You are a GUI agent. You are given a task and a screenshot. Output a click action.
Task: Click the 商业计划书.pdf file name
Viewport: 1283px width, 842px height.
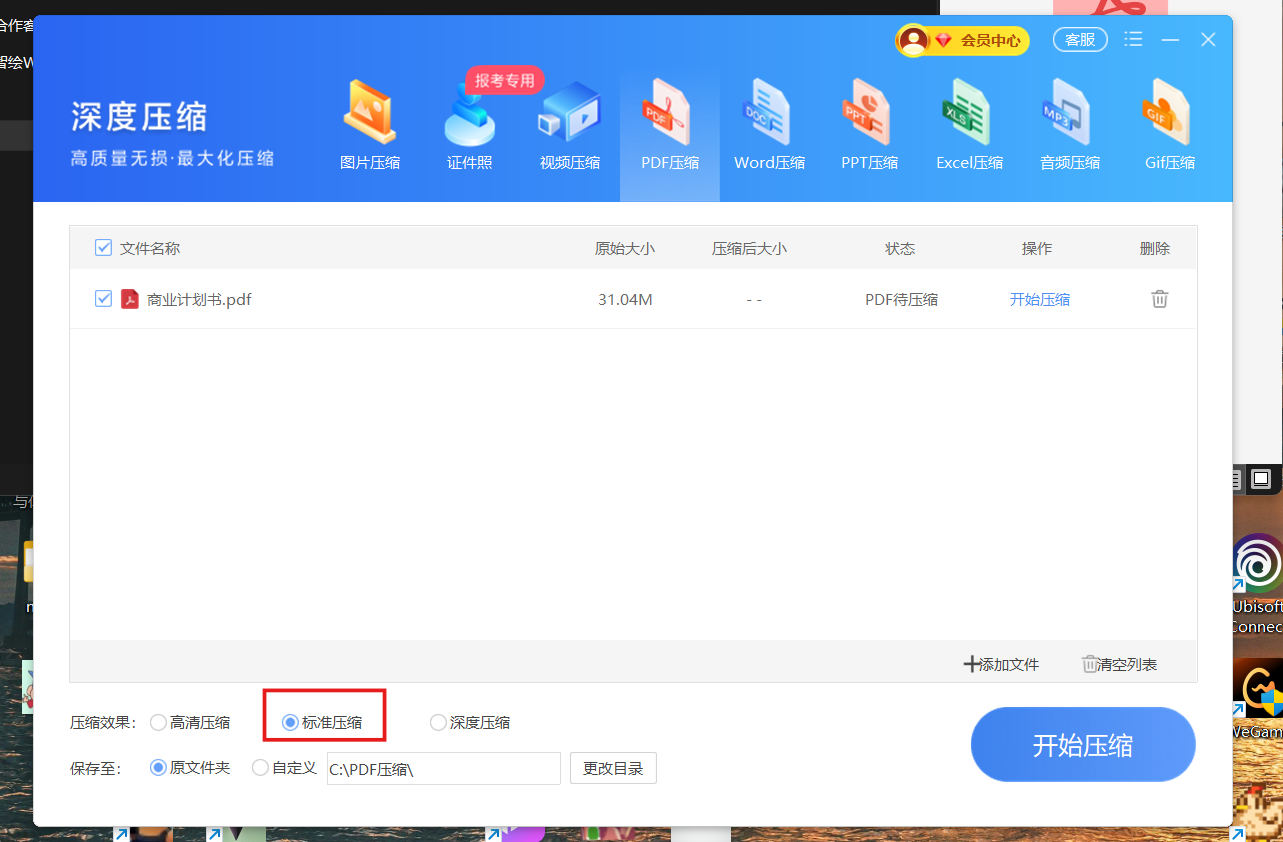coord(199,299)
